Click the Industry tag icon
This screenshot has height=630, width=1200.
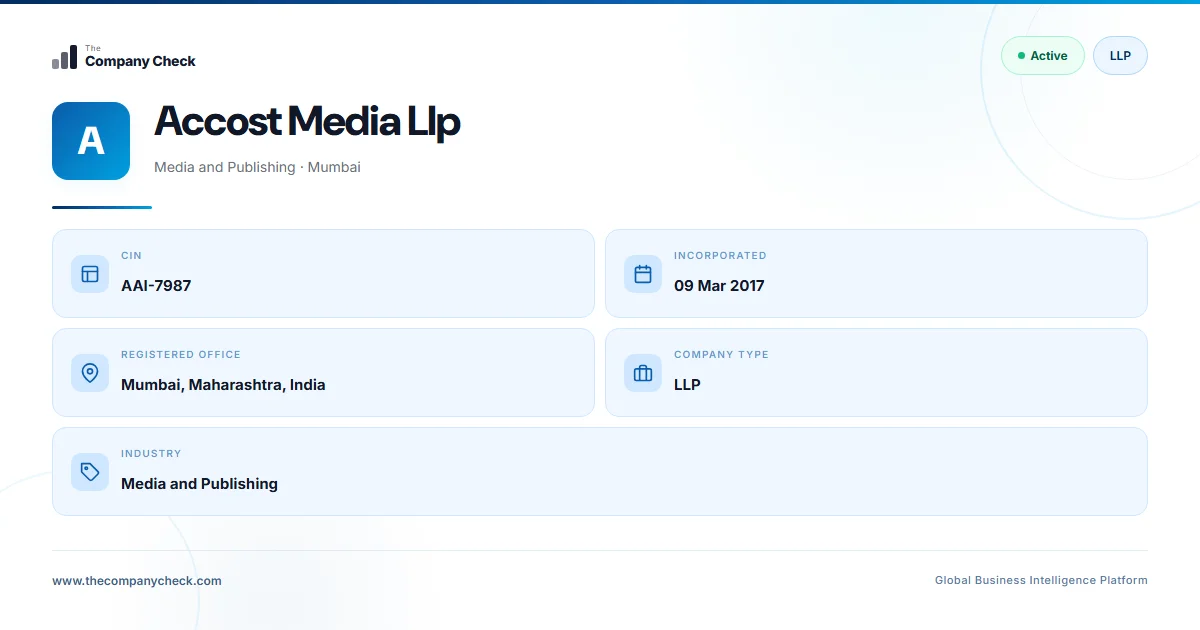click(90, 472)
